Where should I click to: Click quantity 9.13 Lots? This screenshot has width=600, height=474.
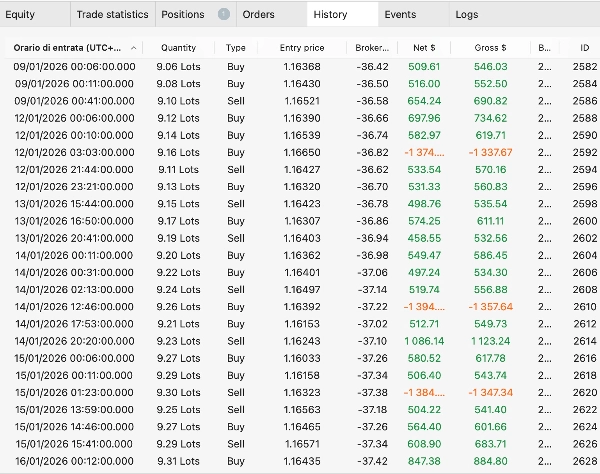[x=178, y=187]
